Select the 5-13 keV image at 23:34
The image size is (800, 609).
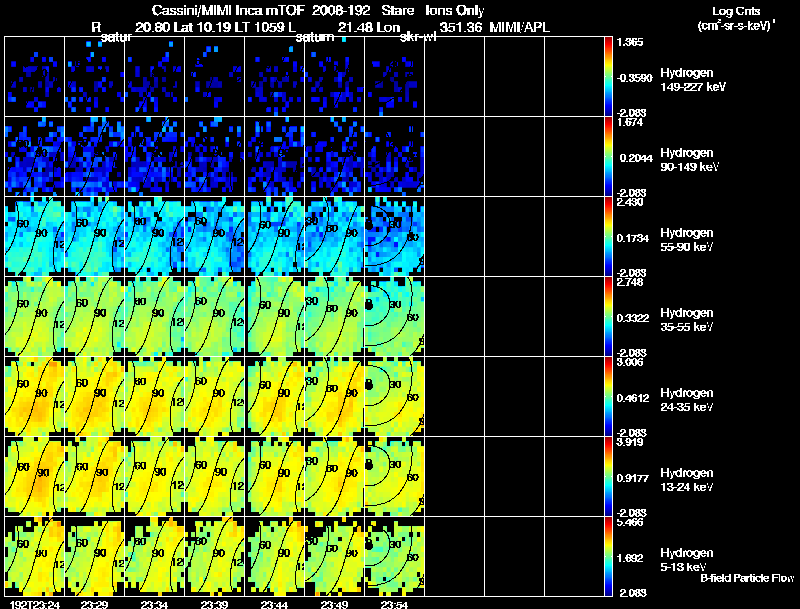tap(155, 557)
